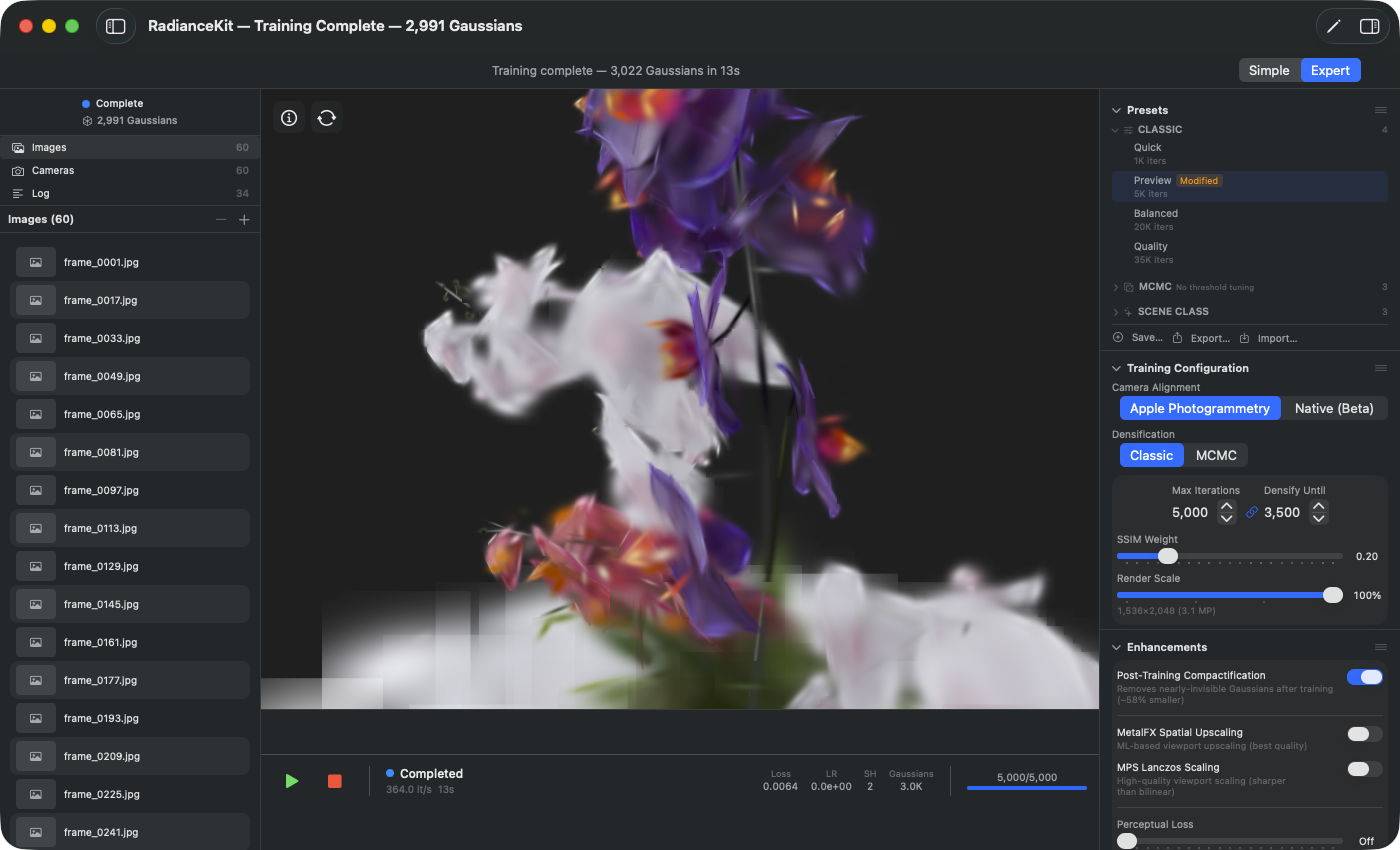Click thumbnail icon of frame_0001.jpg
This screenshot has width=1400, height=850.
coord(36,262)
